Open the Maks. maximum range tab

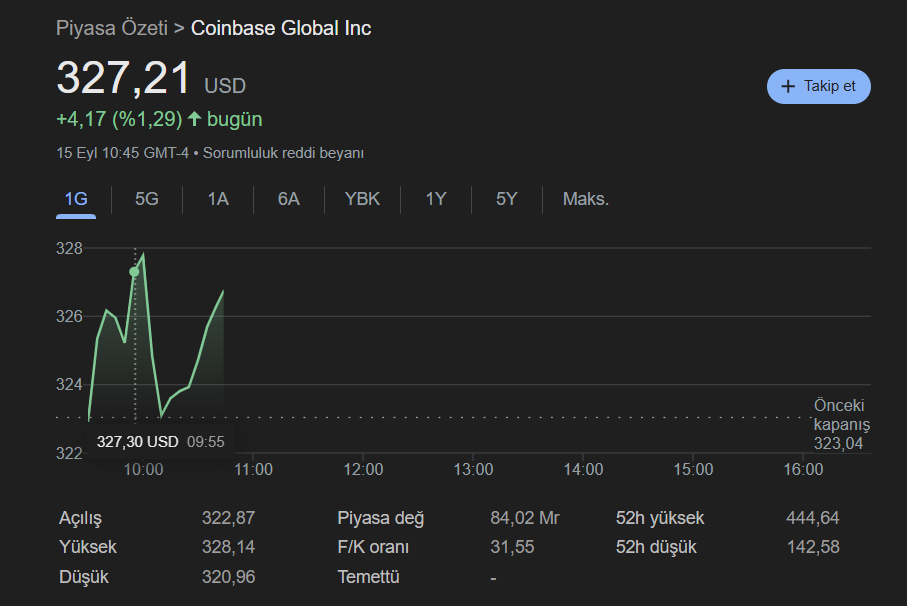pyautogui.click(x=586, y=199)
